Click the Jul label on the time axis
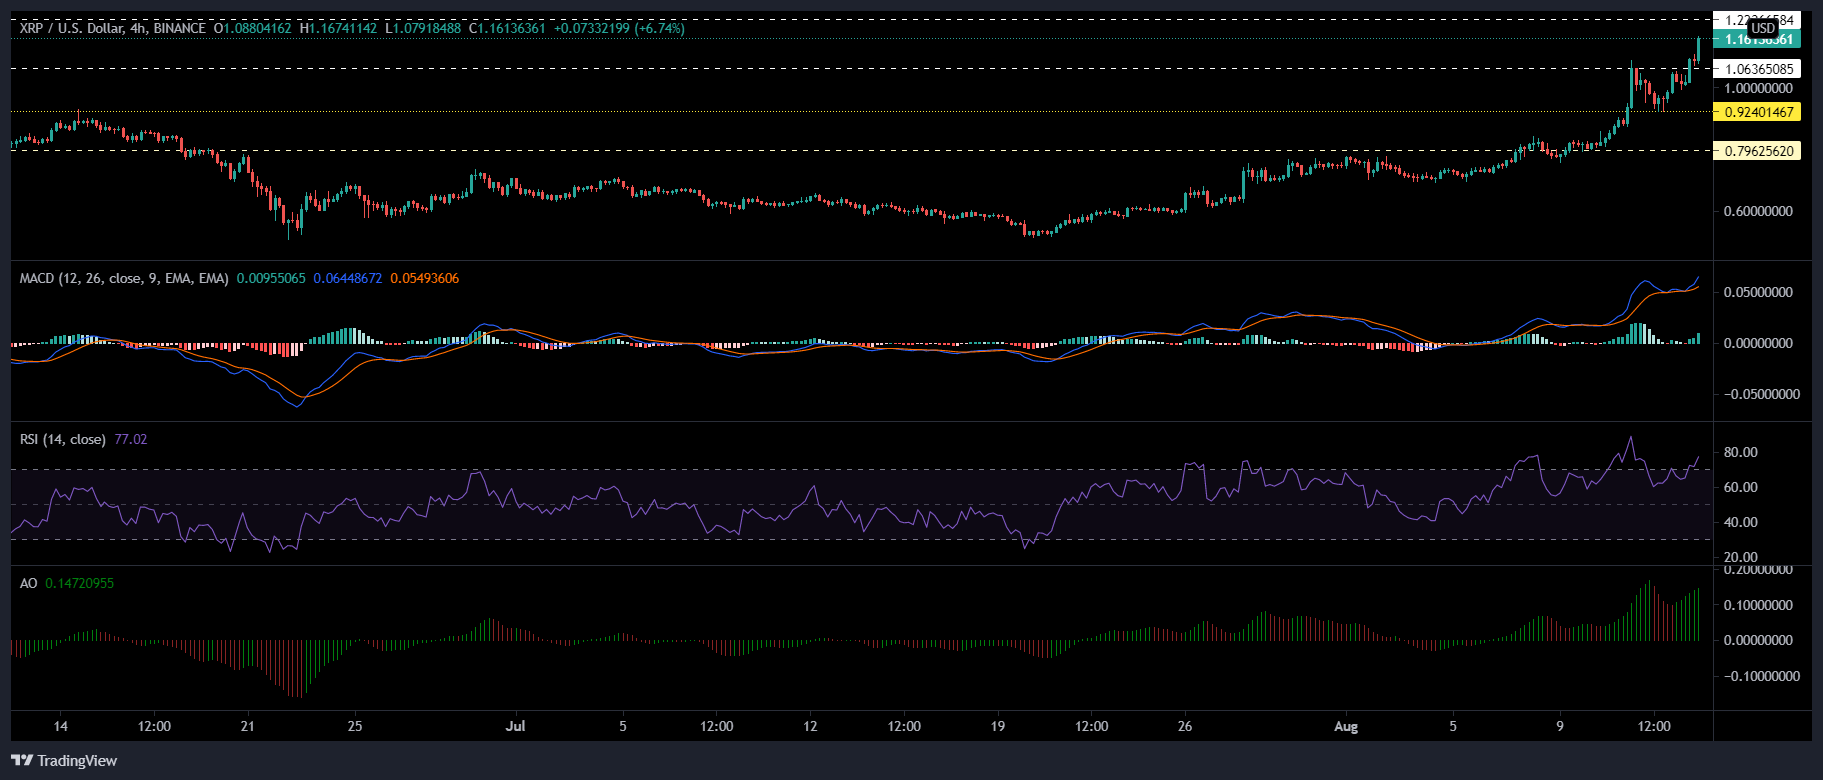This screenshot has height=780, width=1823. click(516, 726)
